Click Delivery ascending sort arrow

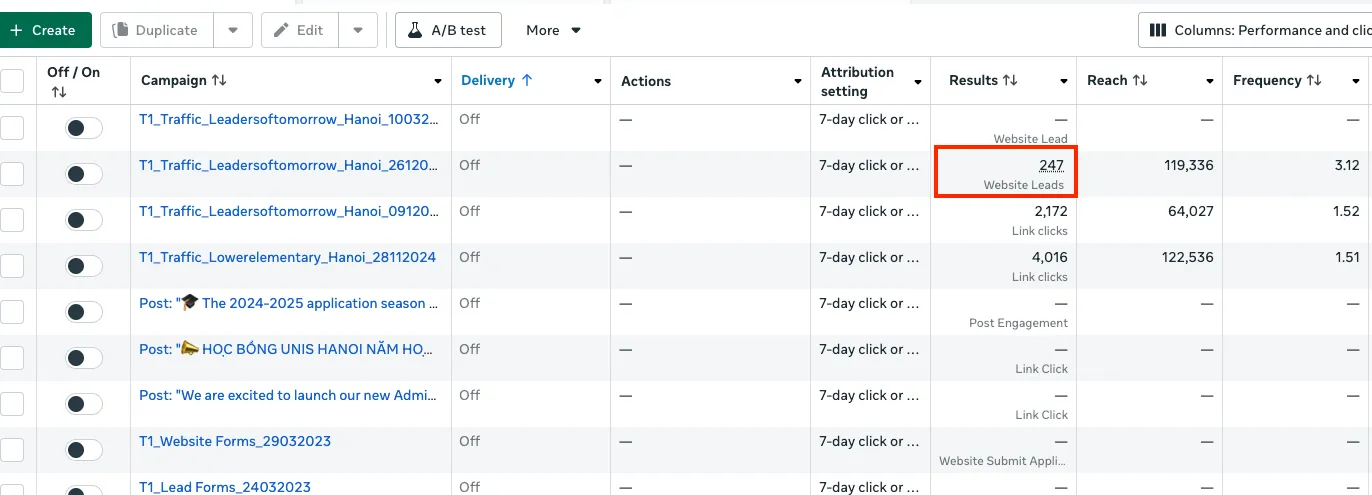[x=527, y=81]
